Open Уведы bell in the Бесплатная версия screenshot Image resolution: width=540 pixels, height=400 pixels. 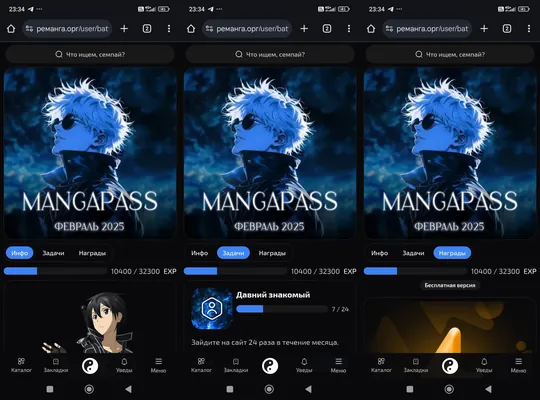tap(484, 365)
